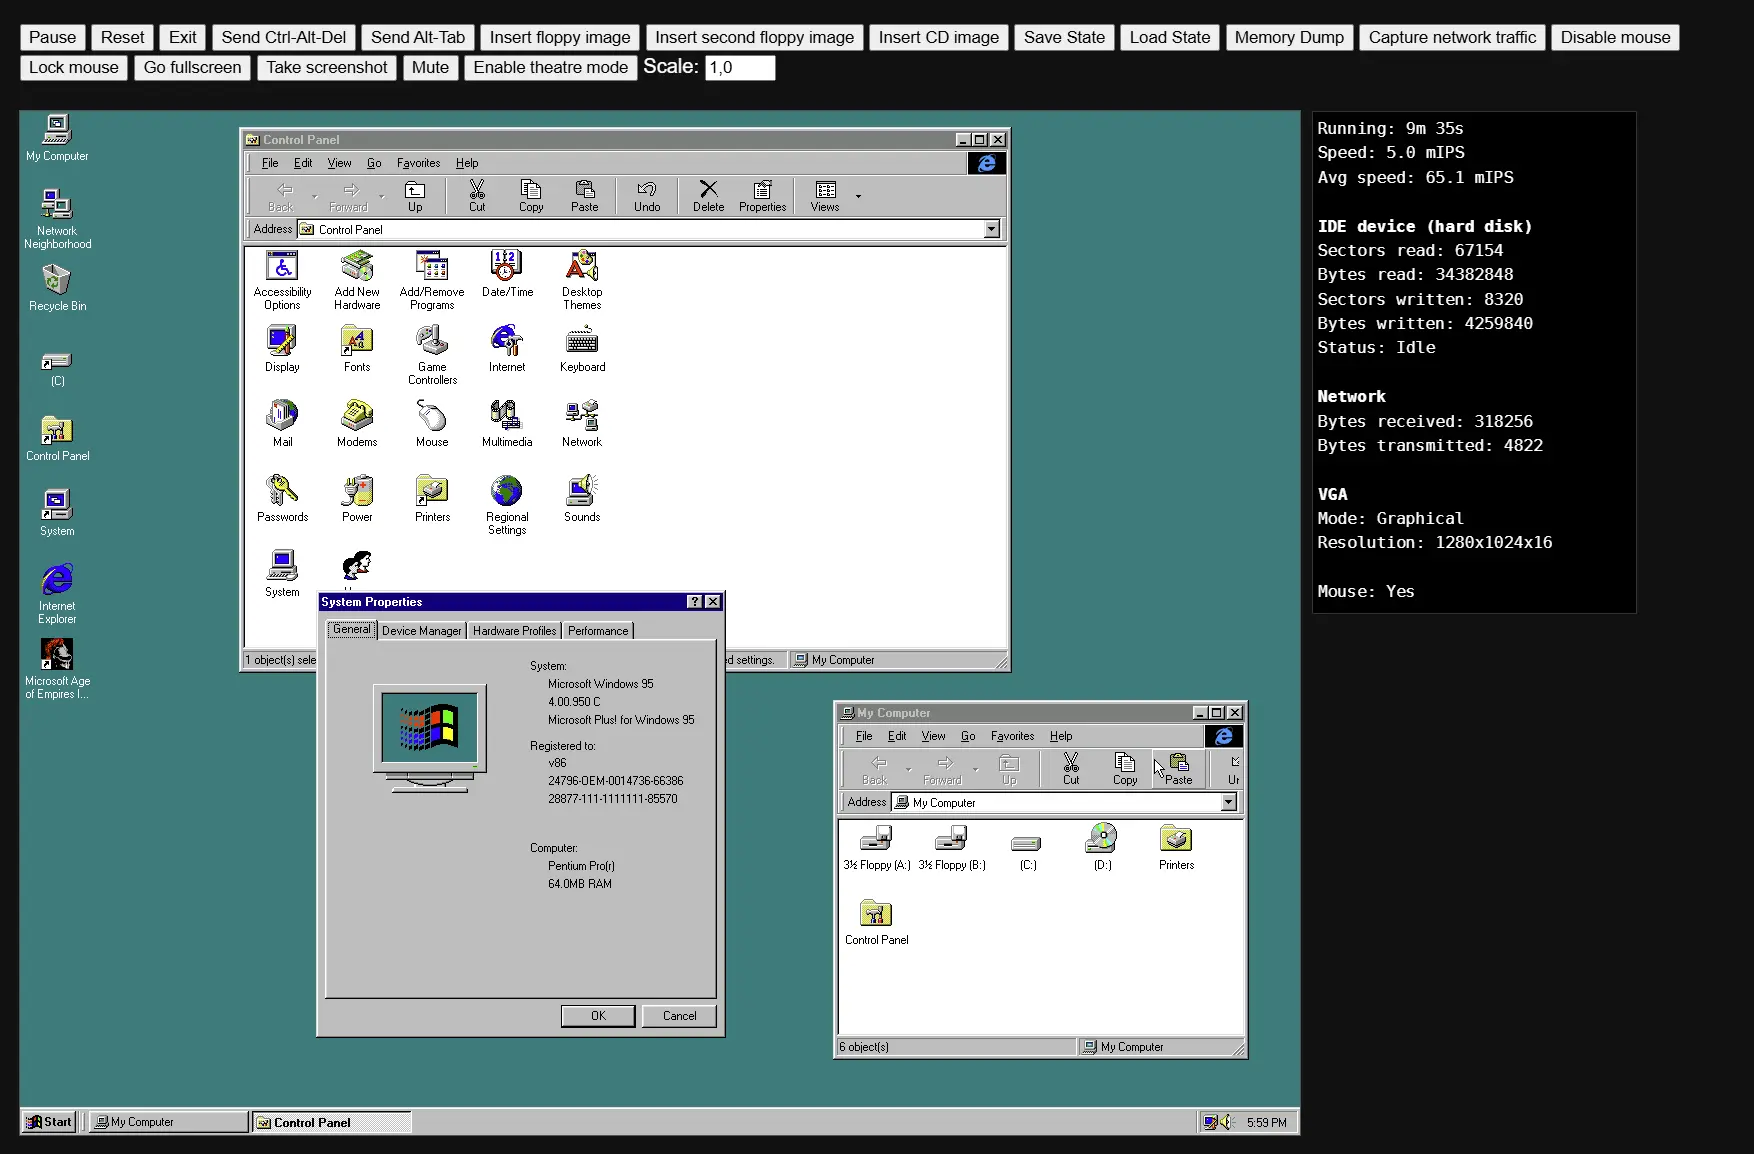The height and width of the screenshot is (1154, 1754).
Task: Open the View menu in Control Panel
Action: click(x=339, y=163)
